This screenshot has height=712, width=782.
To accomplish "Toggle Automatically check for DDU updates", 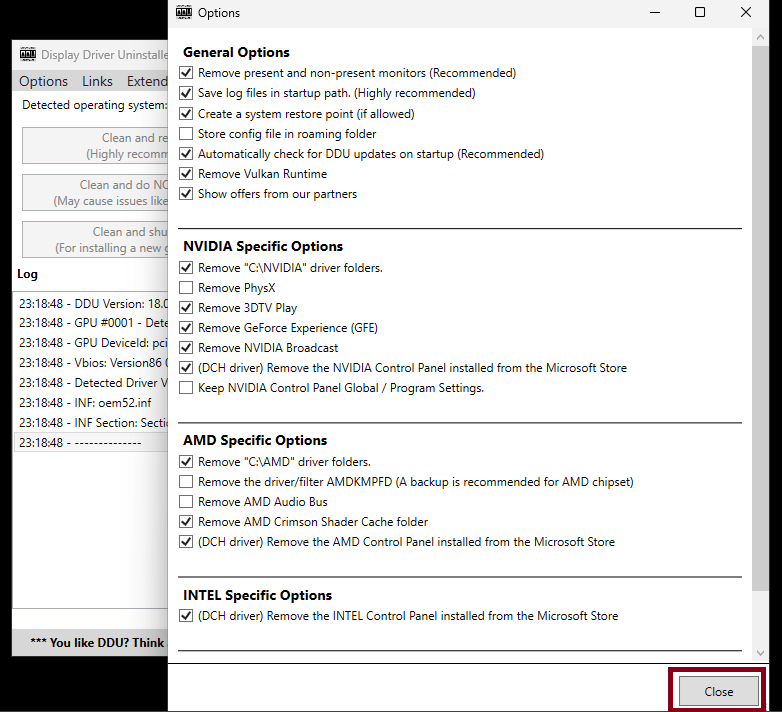I will click(x=186, y=154).
